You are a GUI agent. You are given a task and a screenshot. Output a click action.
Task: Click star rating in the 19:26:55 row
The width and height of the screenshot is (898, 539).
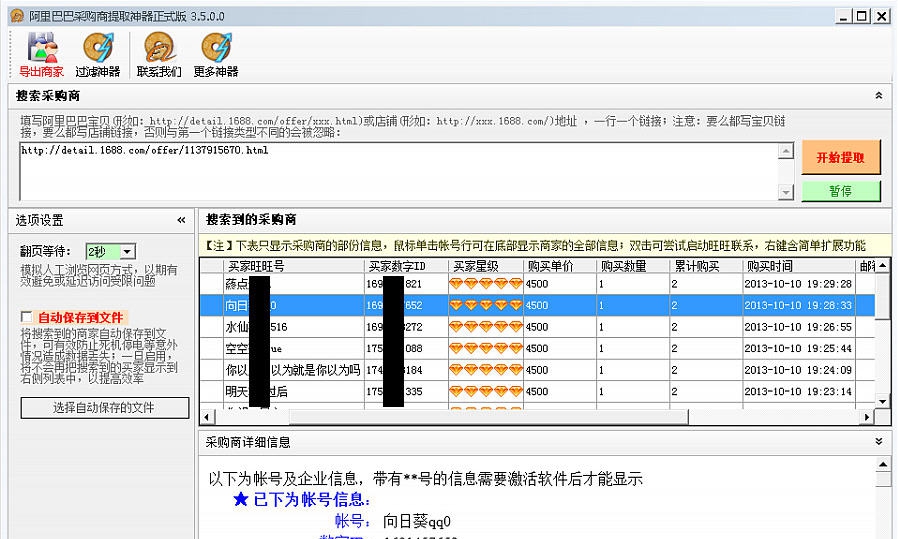point(486,327)
